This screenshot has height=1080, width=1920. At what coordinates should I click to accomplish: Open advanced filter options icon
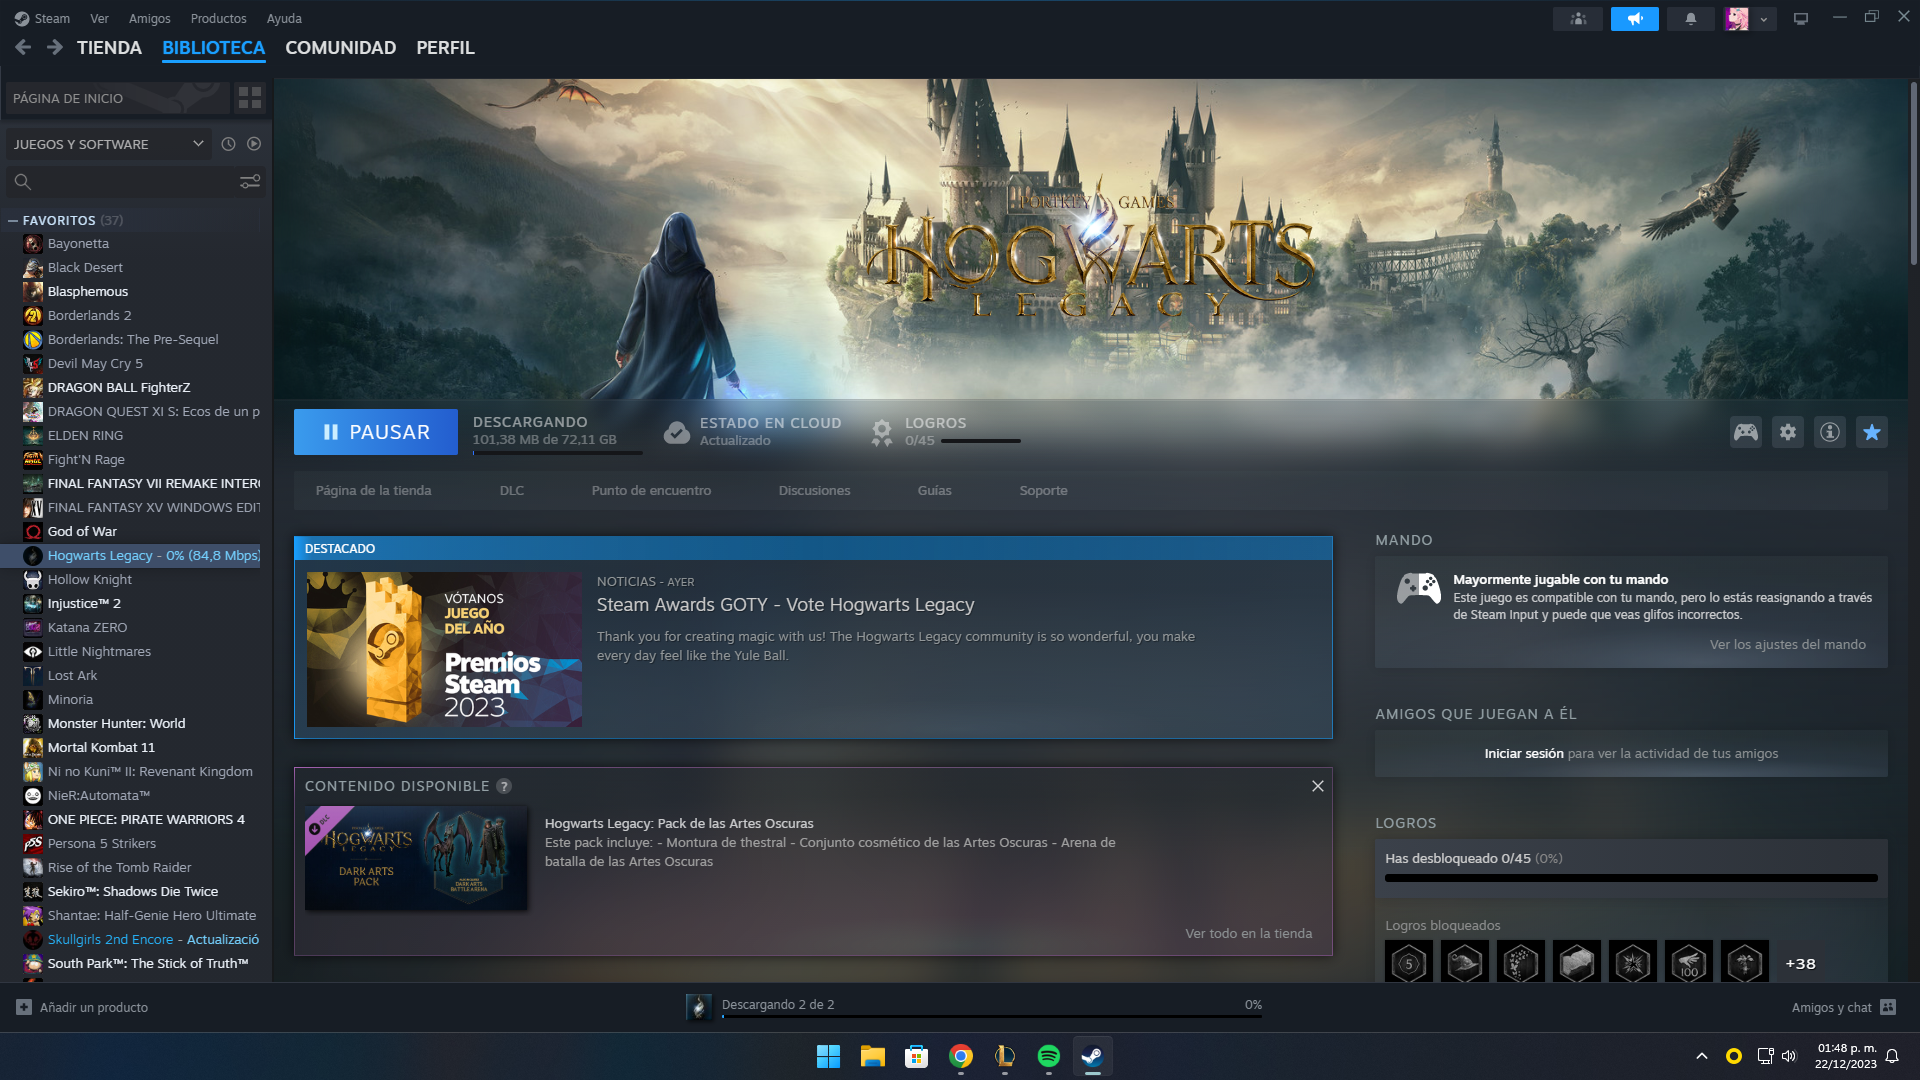pyautogui.click(x=250, y=182)
